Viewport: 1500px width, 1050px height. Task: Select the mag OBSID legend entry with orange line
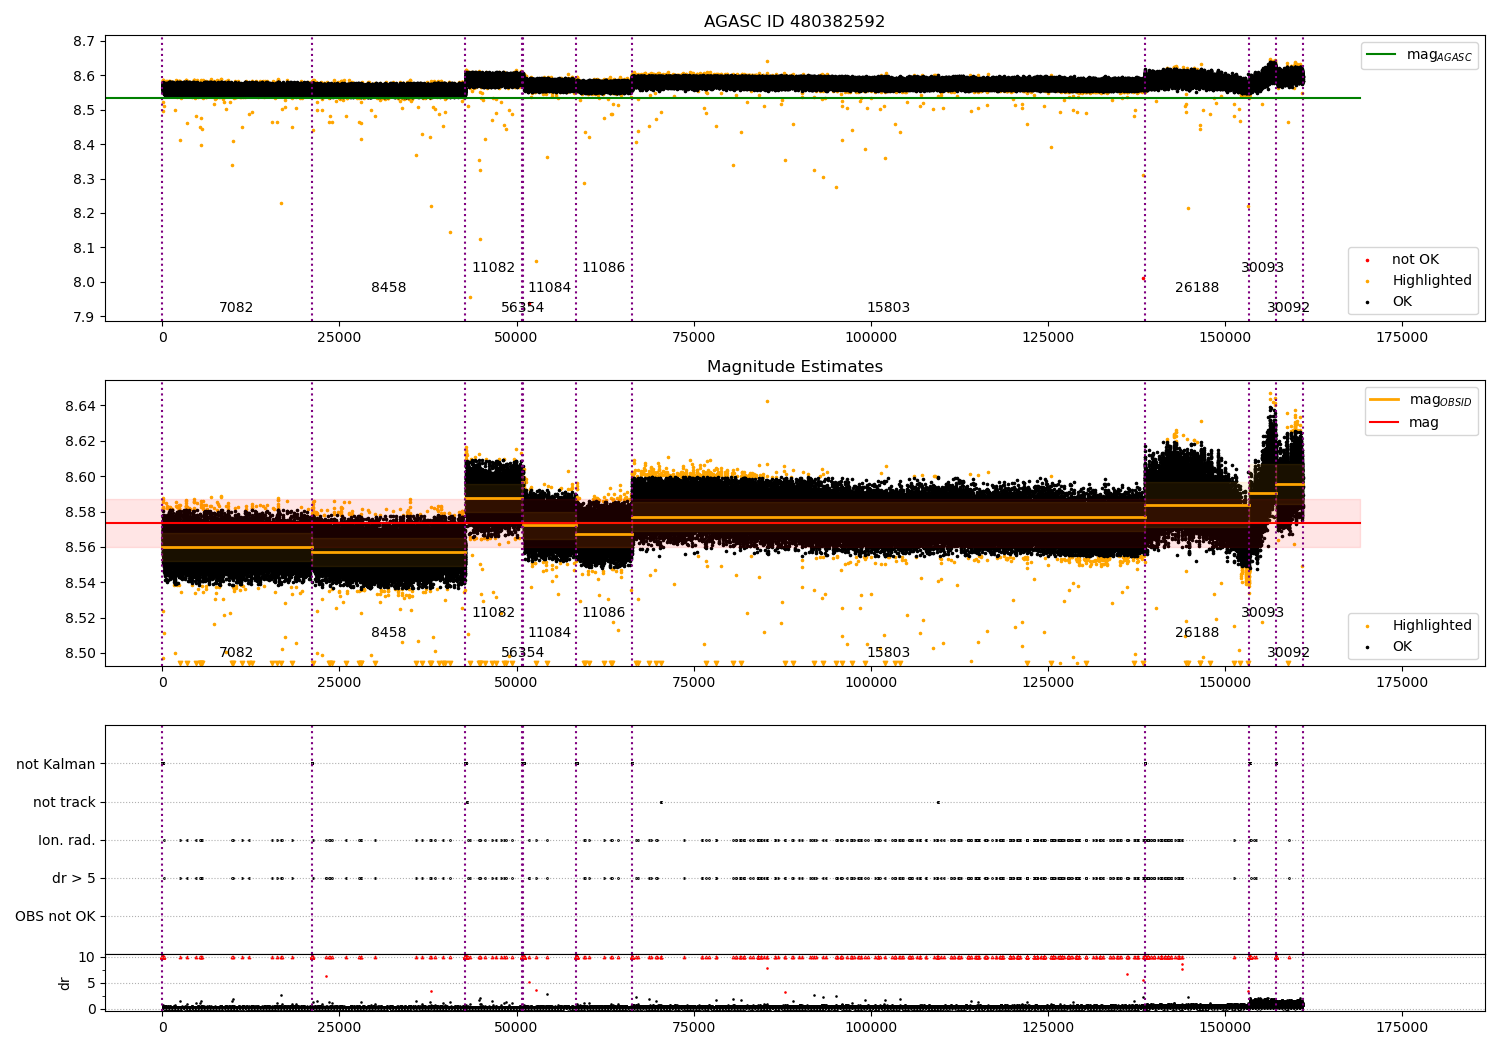(x=1420, y=400)
